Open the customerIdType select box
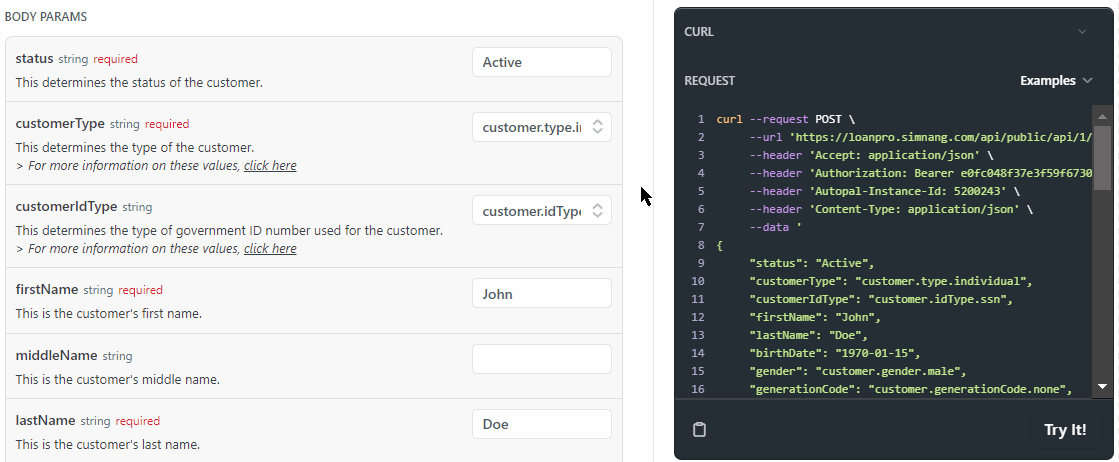The width and height of the screenshot is (1119, 462). 541,211
